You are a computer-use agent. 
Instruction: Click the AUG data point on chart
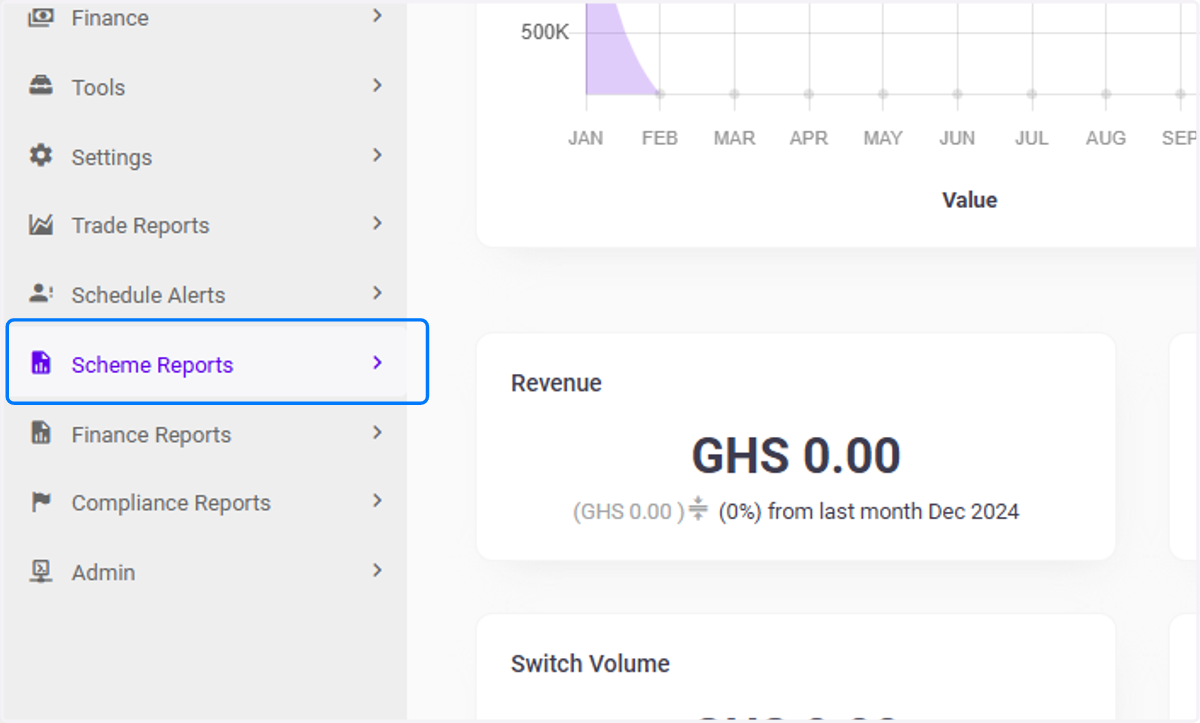click(x=1106, y=94)
